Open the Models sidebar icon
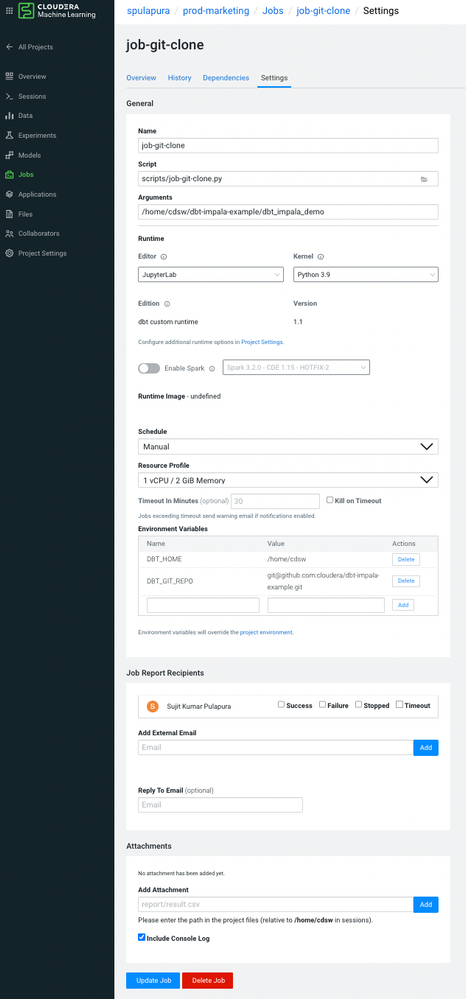 pos(9,155)
